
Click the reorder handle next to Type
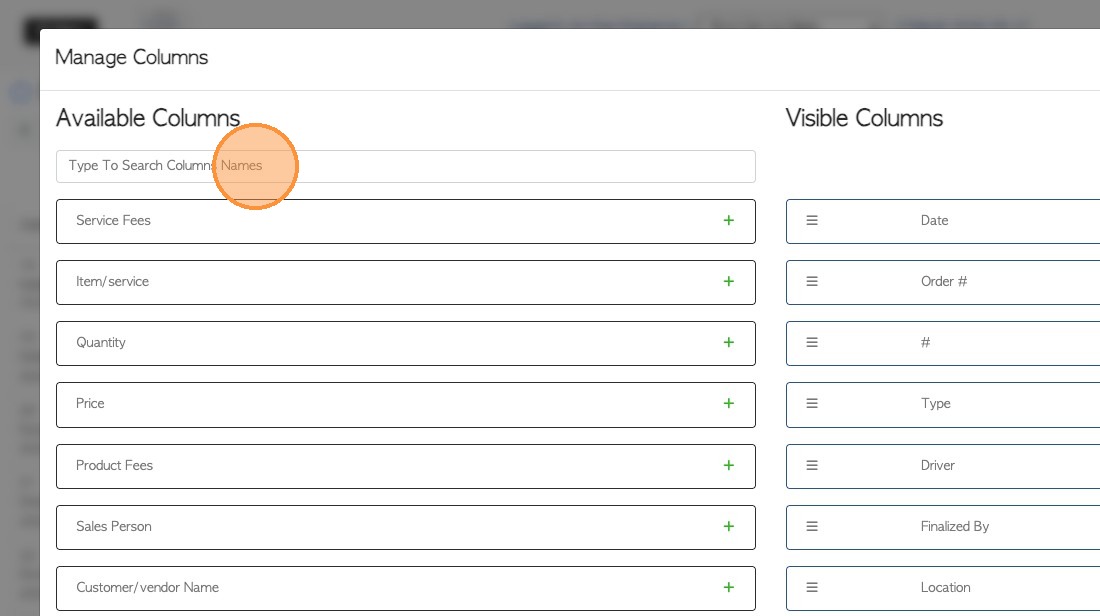(812, 404)
